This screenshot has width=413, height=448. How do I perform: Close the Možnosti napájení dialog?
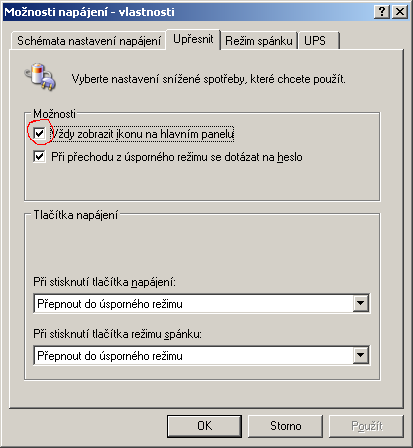(x=400, y=12)
